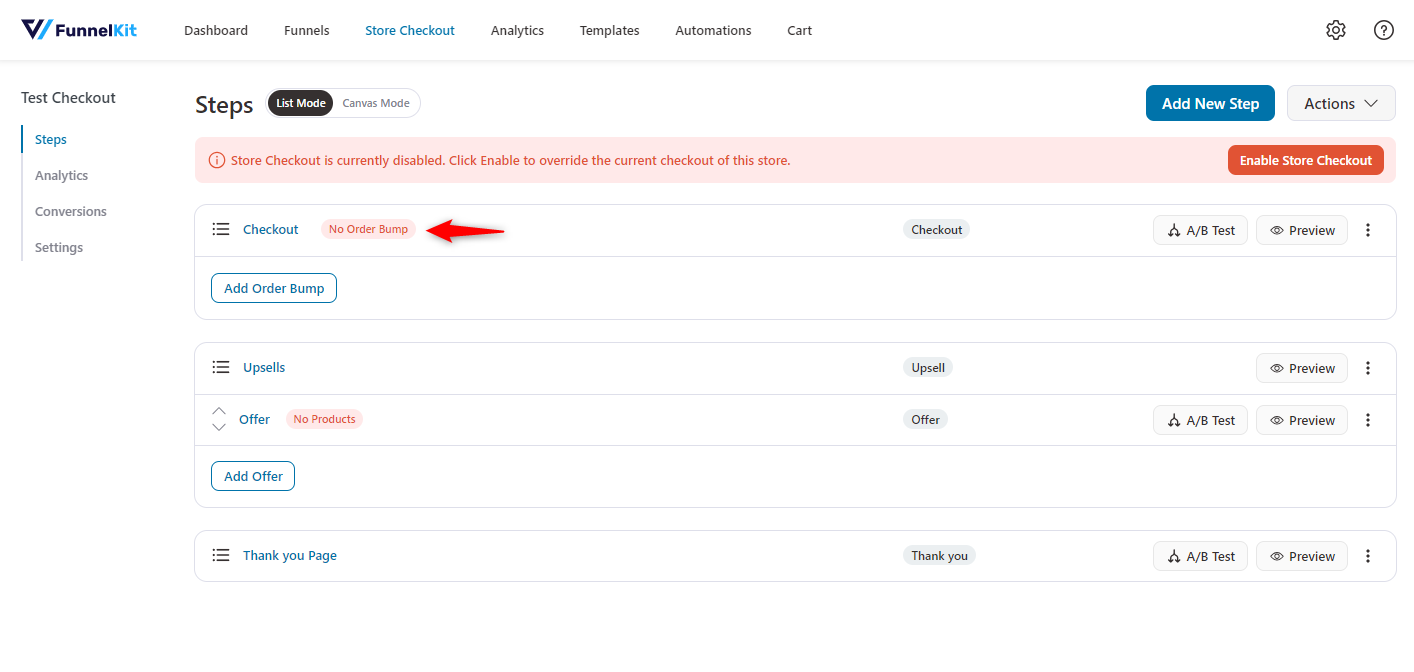Select the Steps tab in the sidebar
This screenshot has width=1414, height=672.
51,139
